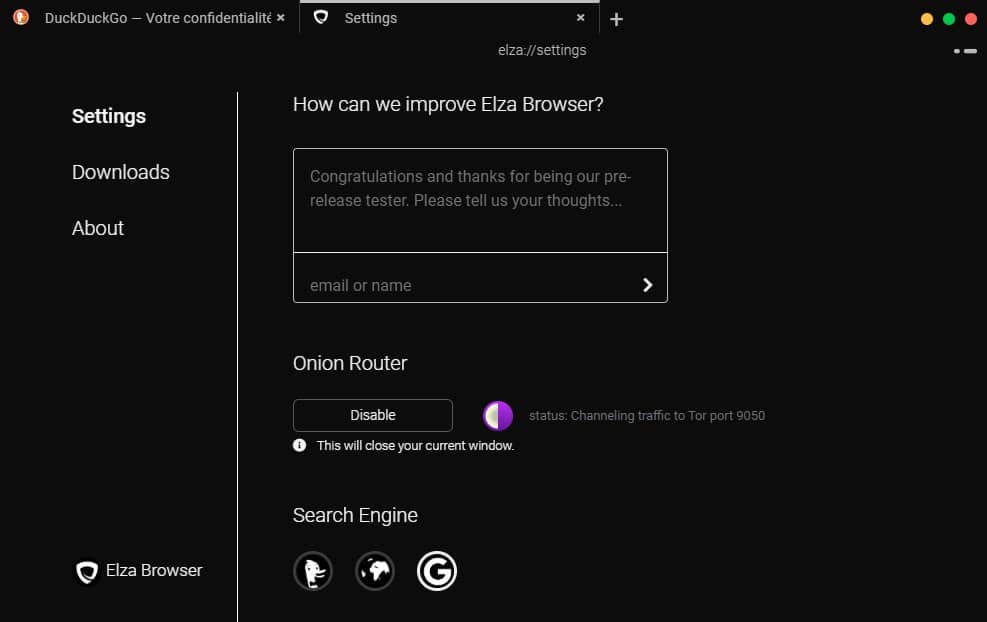Viewport: 987px width, 622px height.
Task: Open the browser menu dots icon
Action: click(966, 51)
